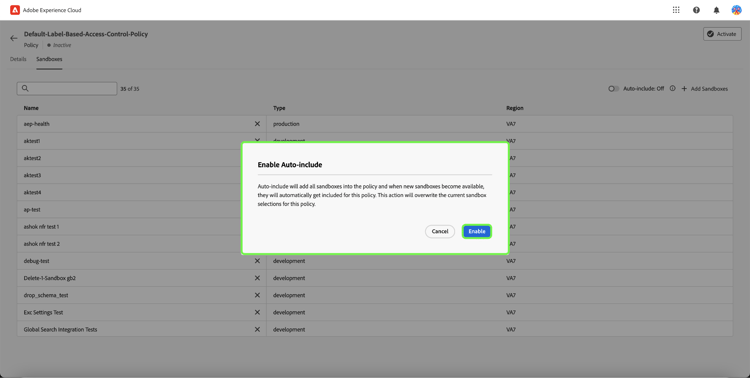
Task: Click the Region column header
Action: (x=515, y=108)
